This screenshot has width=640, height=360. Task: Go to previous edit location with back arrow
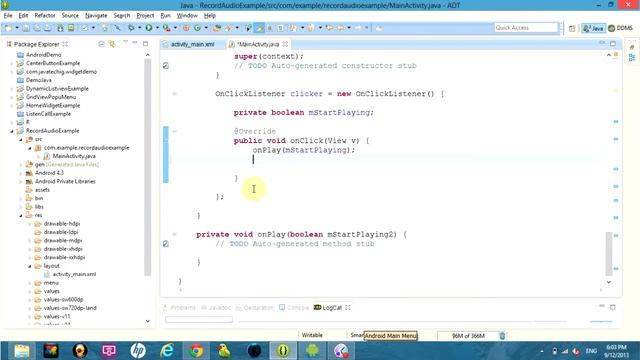tap(329, 28)
